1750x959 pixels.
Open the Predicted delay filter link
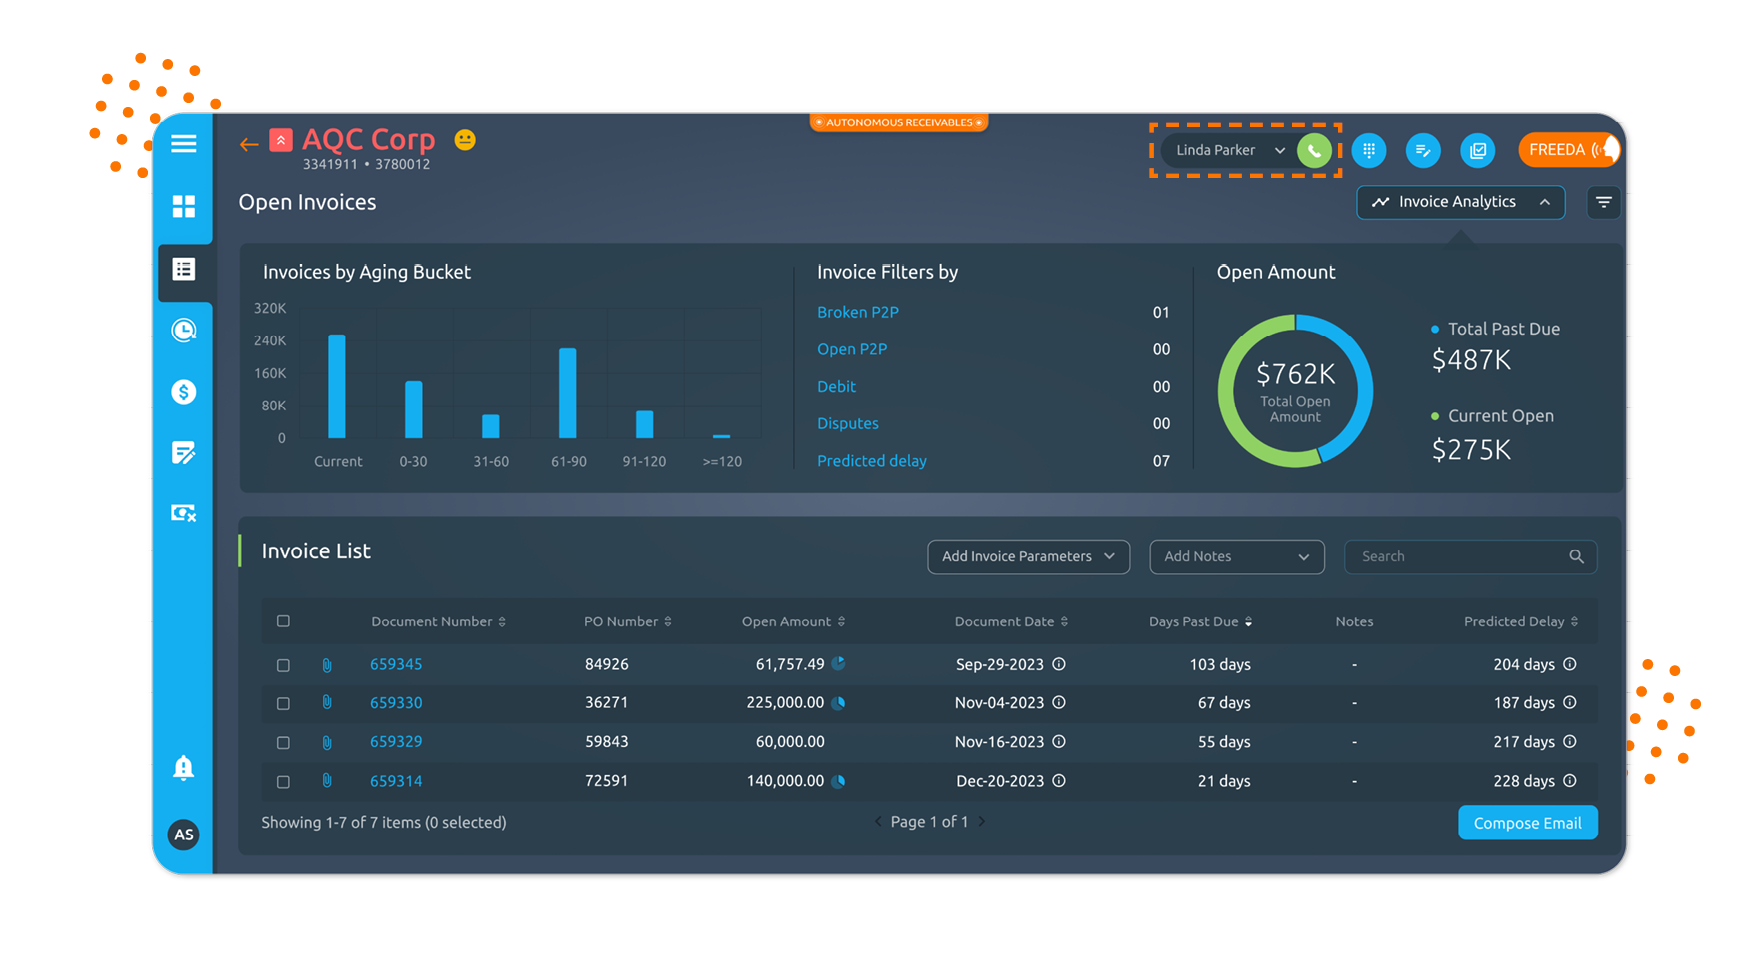pos(872,461)
